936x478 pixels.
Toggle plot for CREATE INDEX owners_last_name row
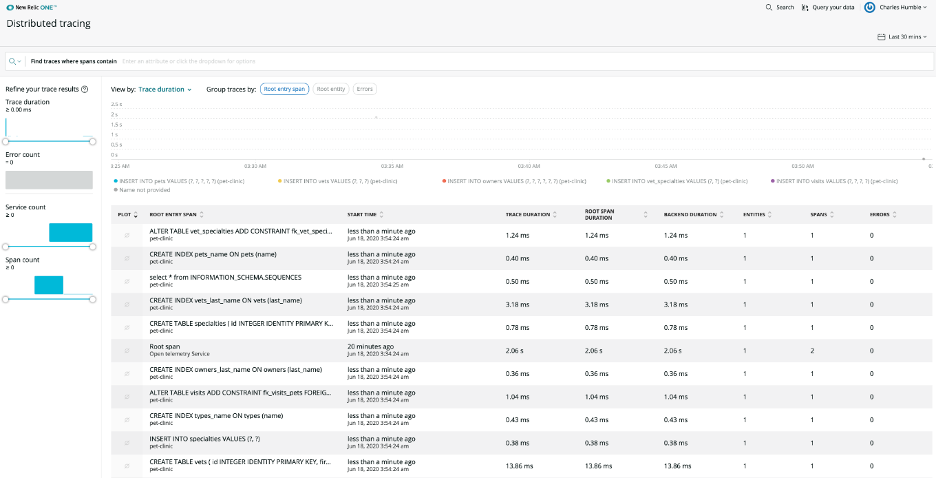[x=127, y=374]
